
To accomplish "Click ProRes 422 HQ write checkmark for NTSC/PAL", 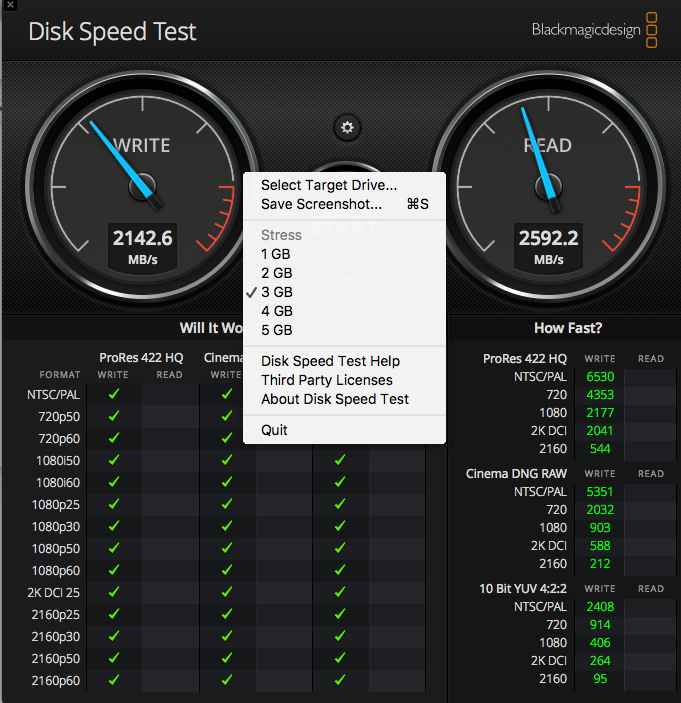I will (x=114, y=394).
